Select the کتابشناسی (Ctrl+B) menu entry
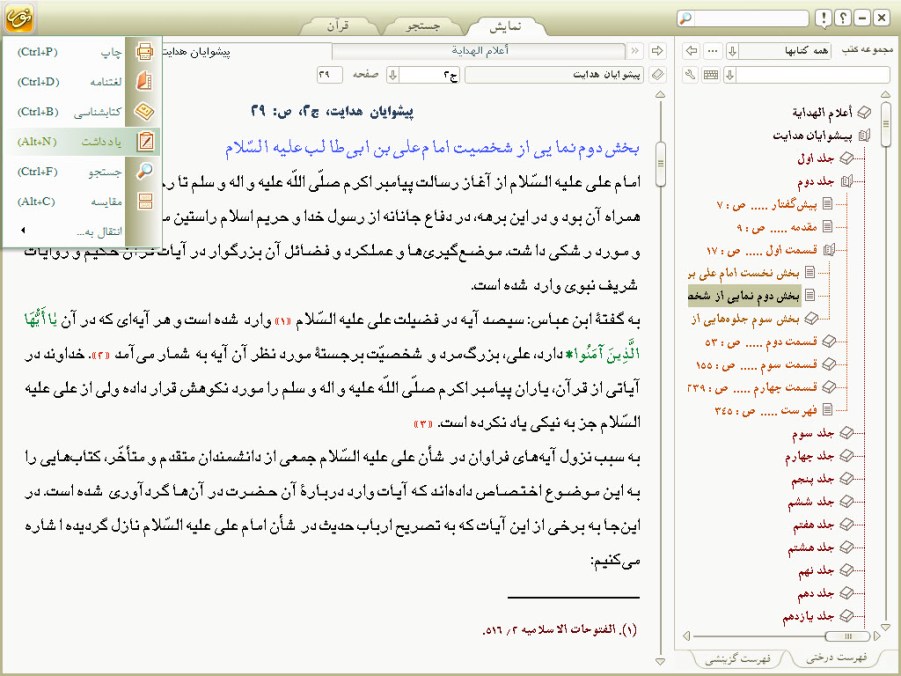Image resolution: width=901 pixels, height=676 pixels. (x=81, y=112)
